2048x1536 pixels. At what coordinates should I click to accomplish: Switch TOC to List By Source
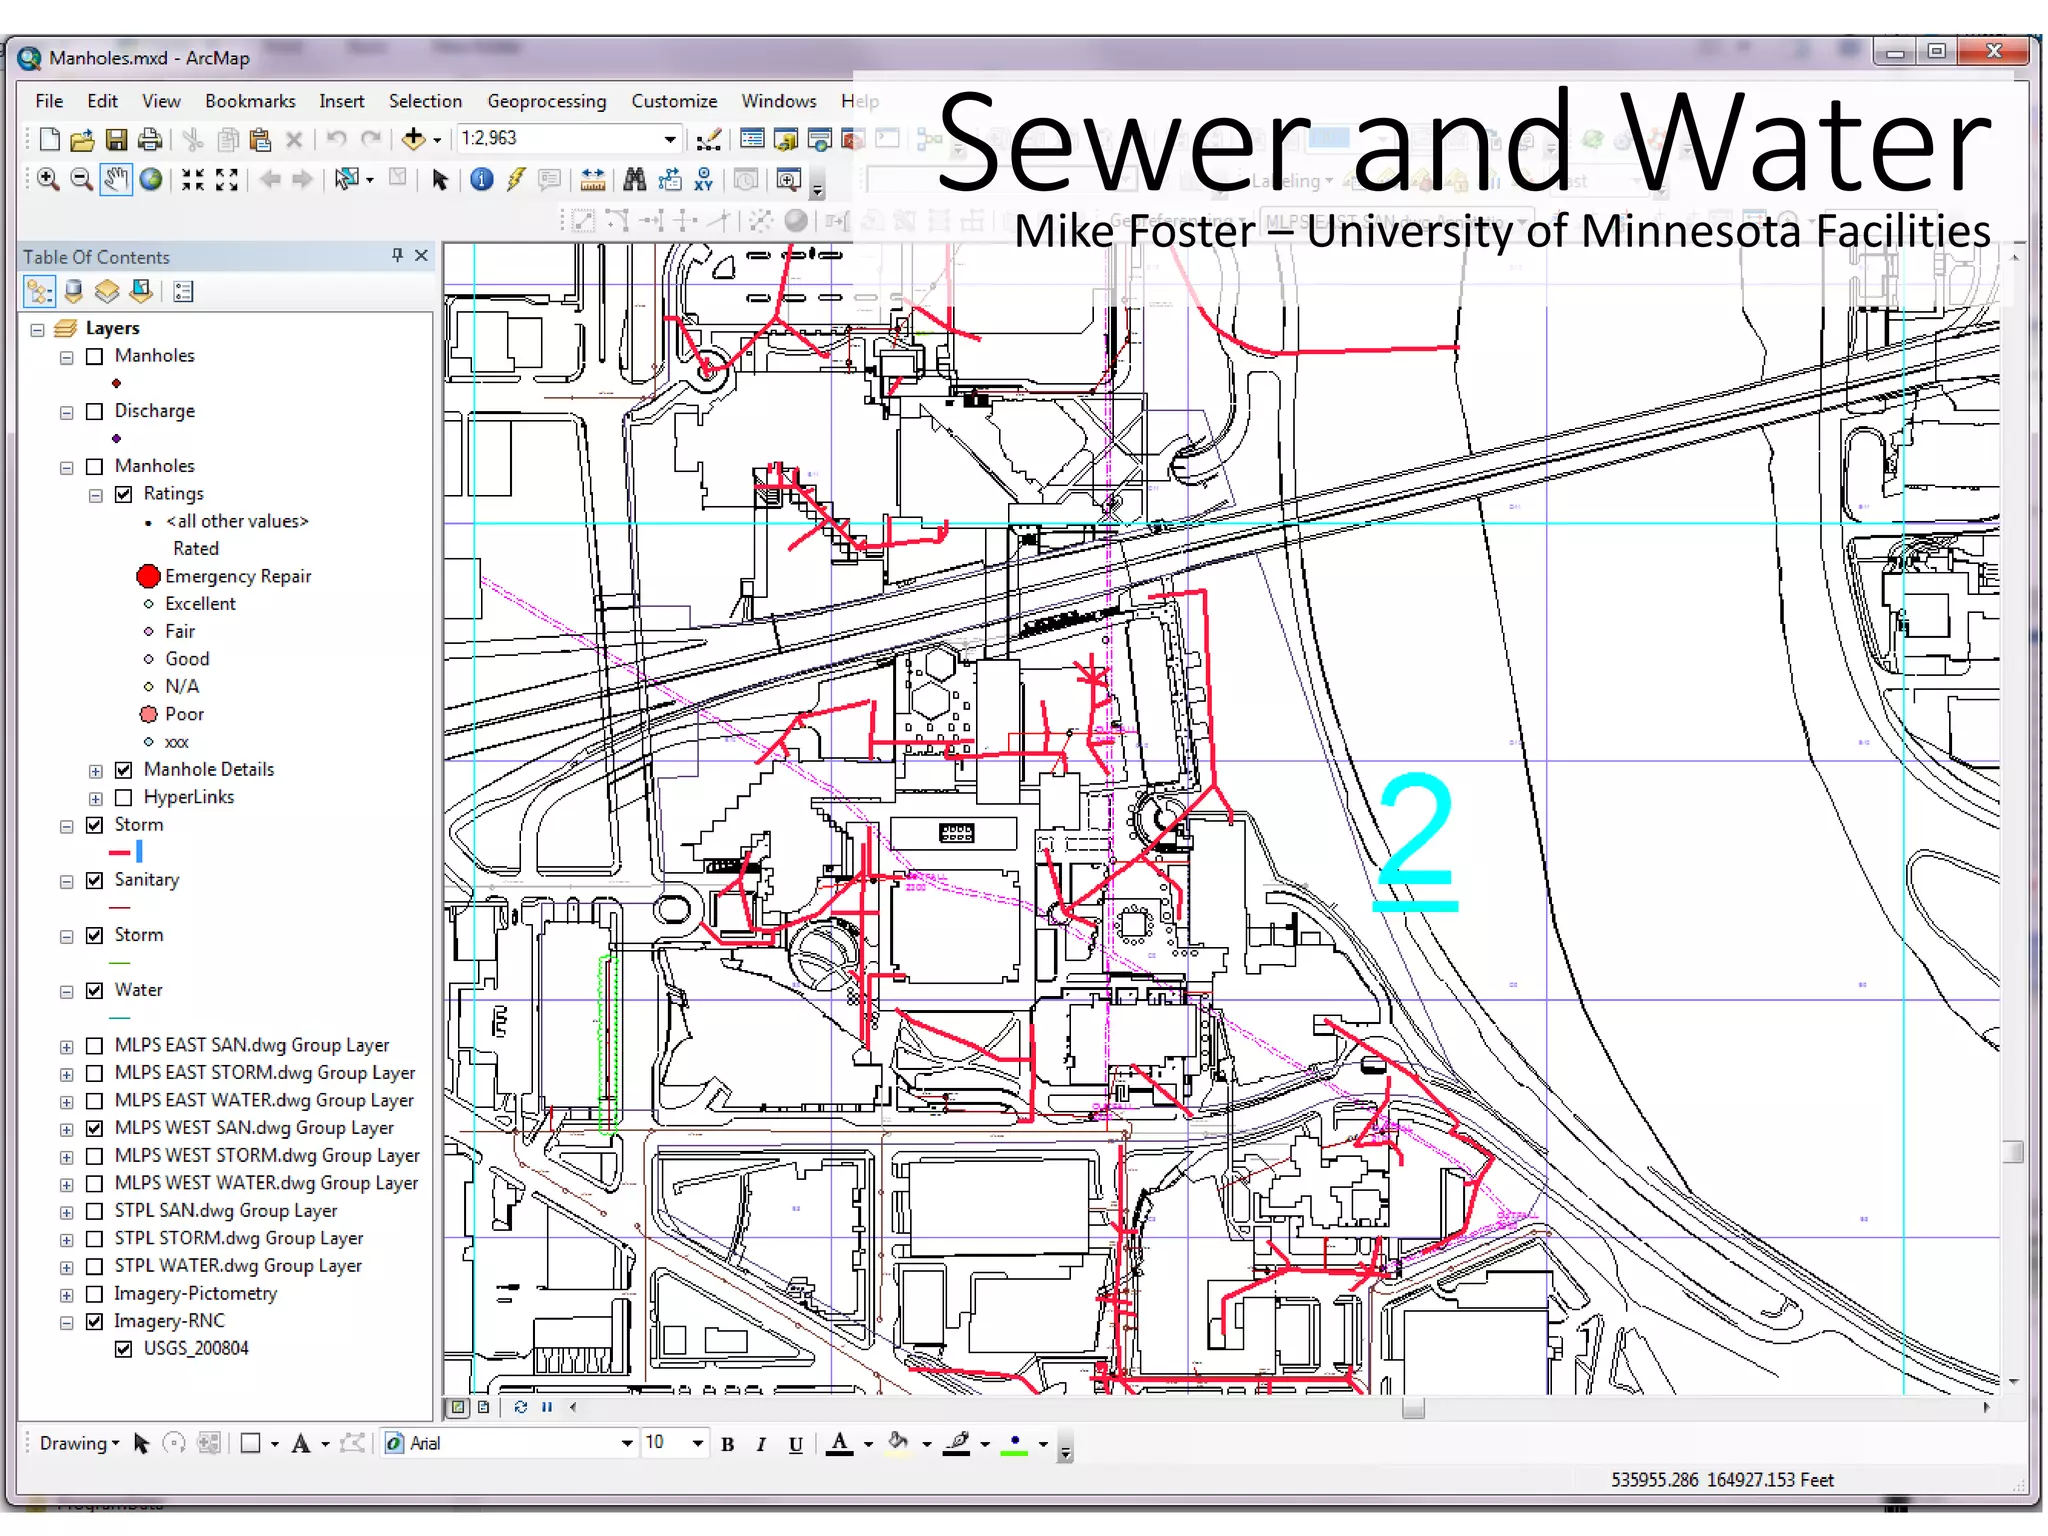pos(74,291)
